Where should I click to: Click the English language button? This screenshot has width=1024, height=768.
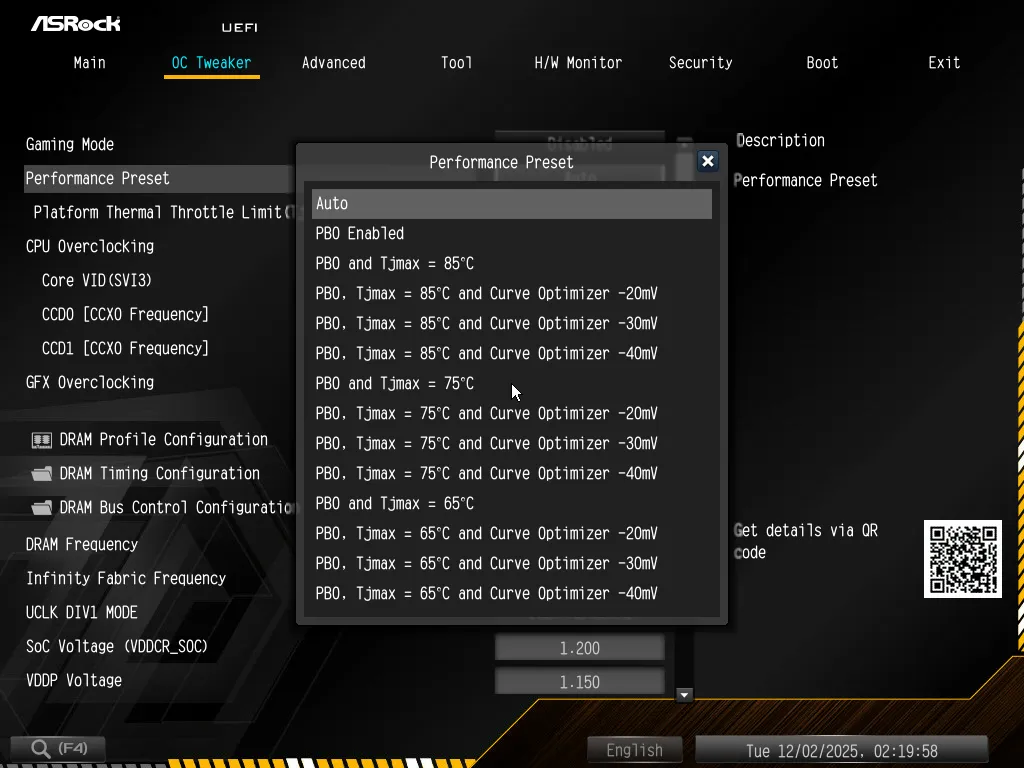pos(634,750)
